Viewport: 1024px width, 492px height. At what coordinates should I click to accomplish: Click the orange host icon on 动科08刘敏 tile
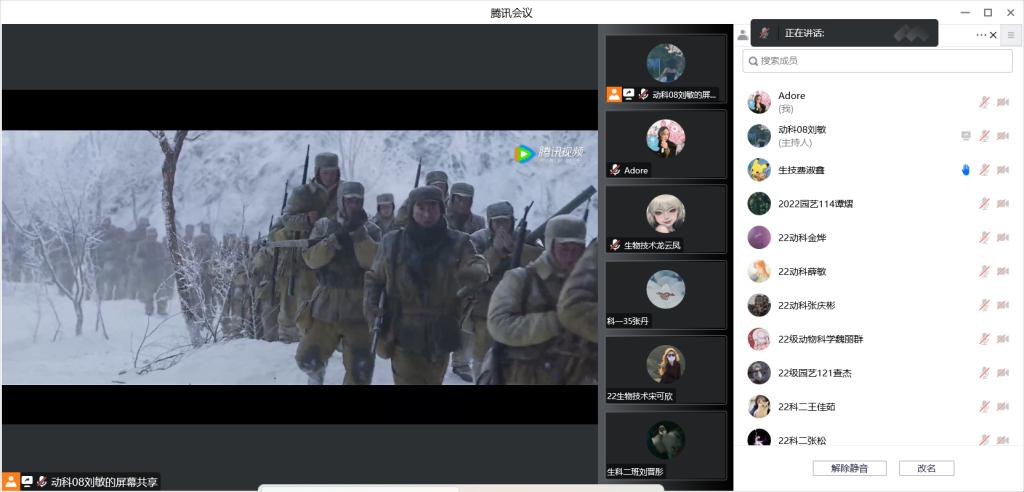(x=614, y=94)
